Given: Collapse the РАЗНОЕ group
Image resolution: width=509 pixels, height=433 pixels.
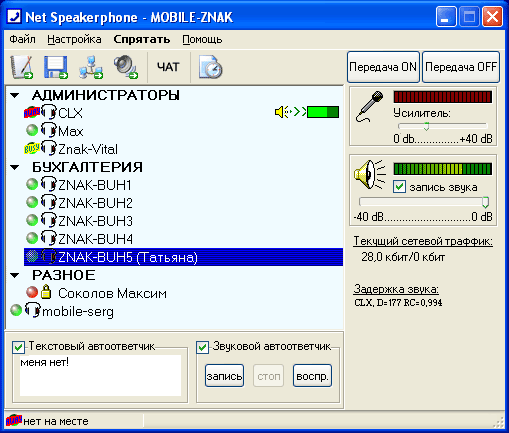Looking at the screenshot, I should pyautogui.click(x=14, y=275).
